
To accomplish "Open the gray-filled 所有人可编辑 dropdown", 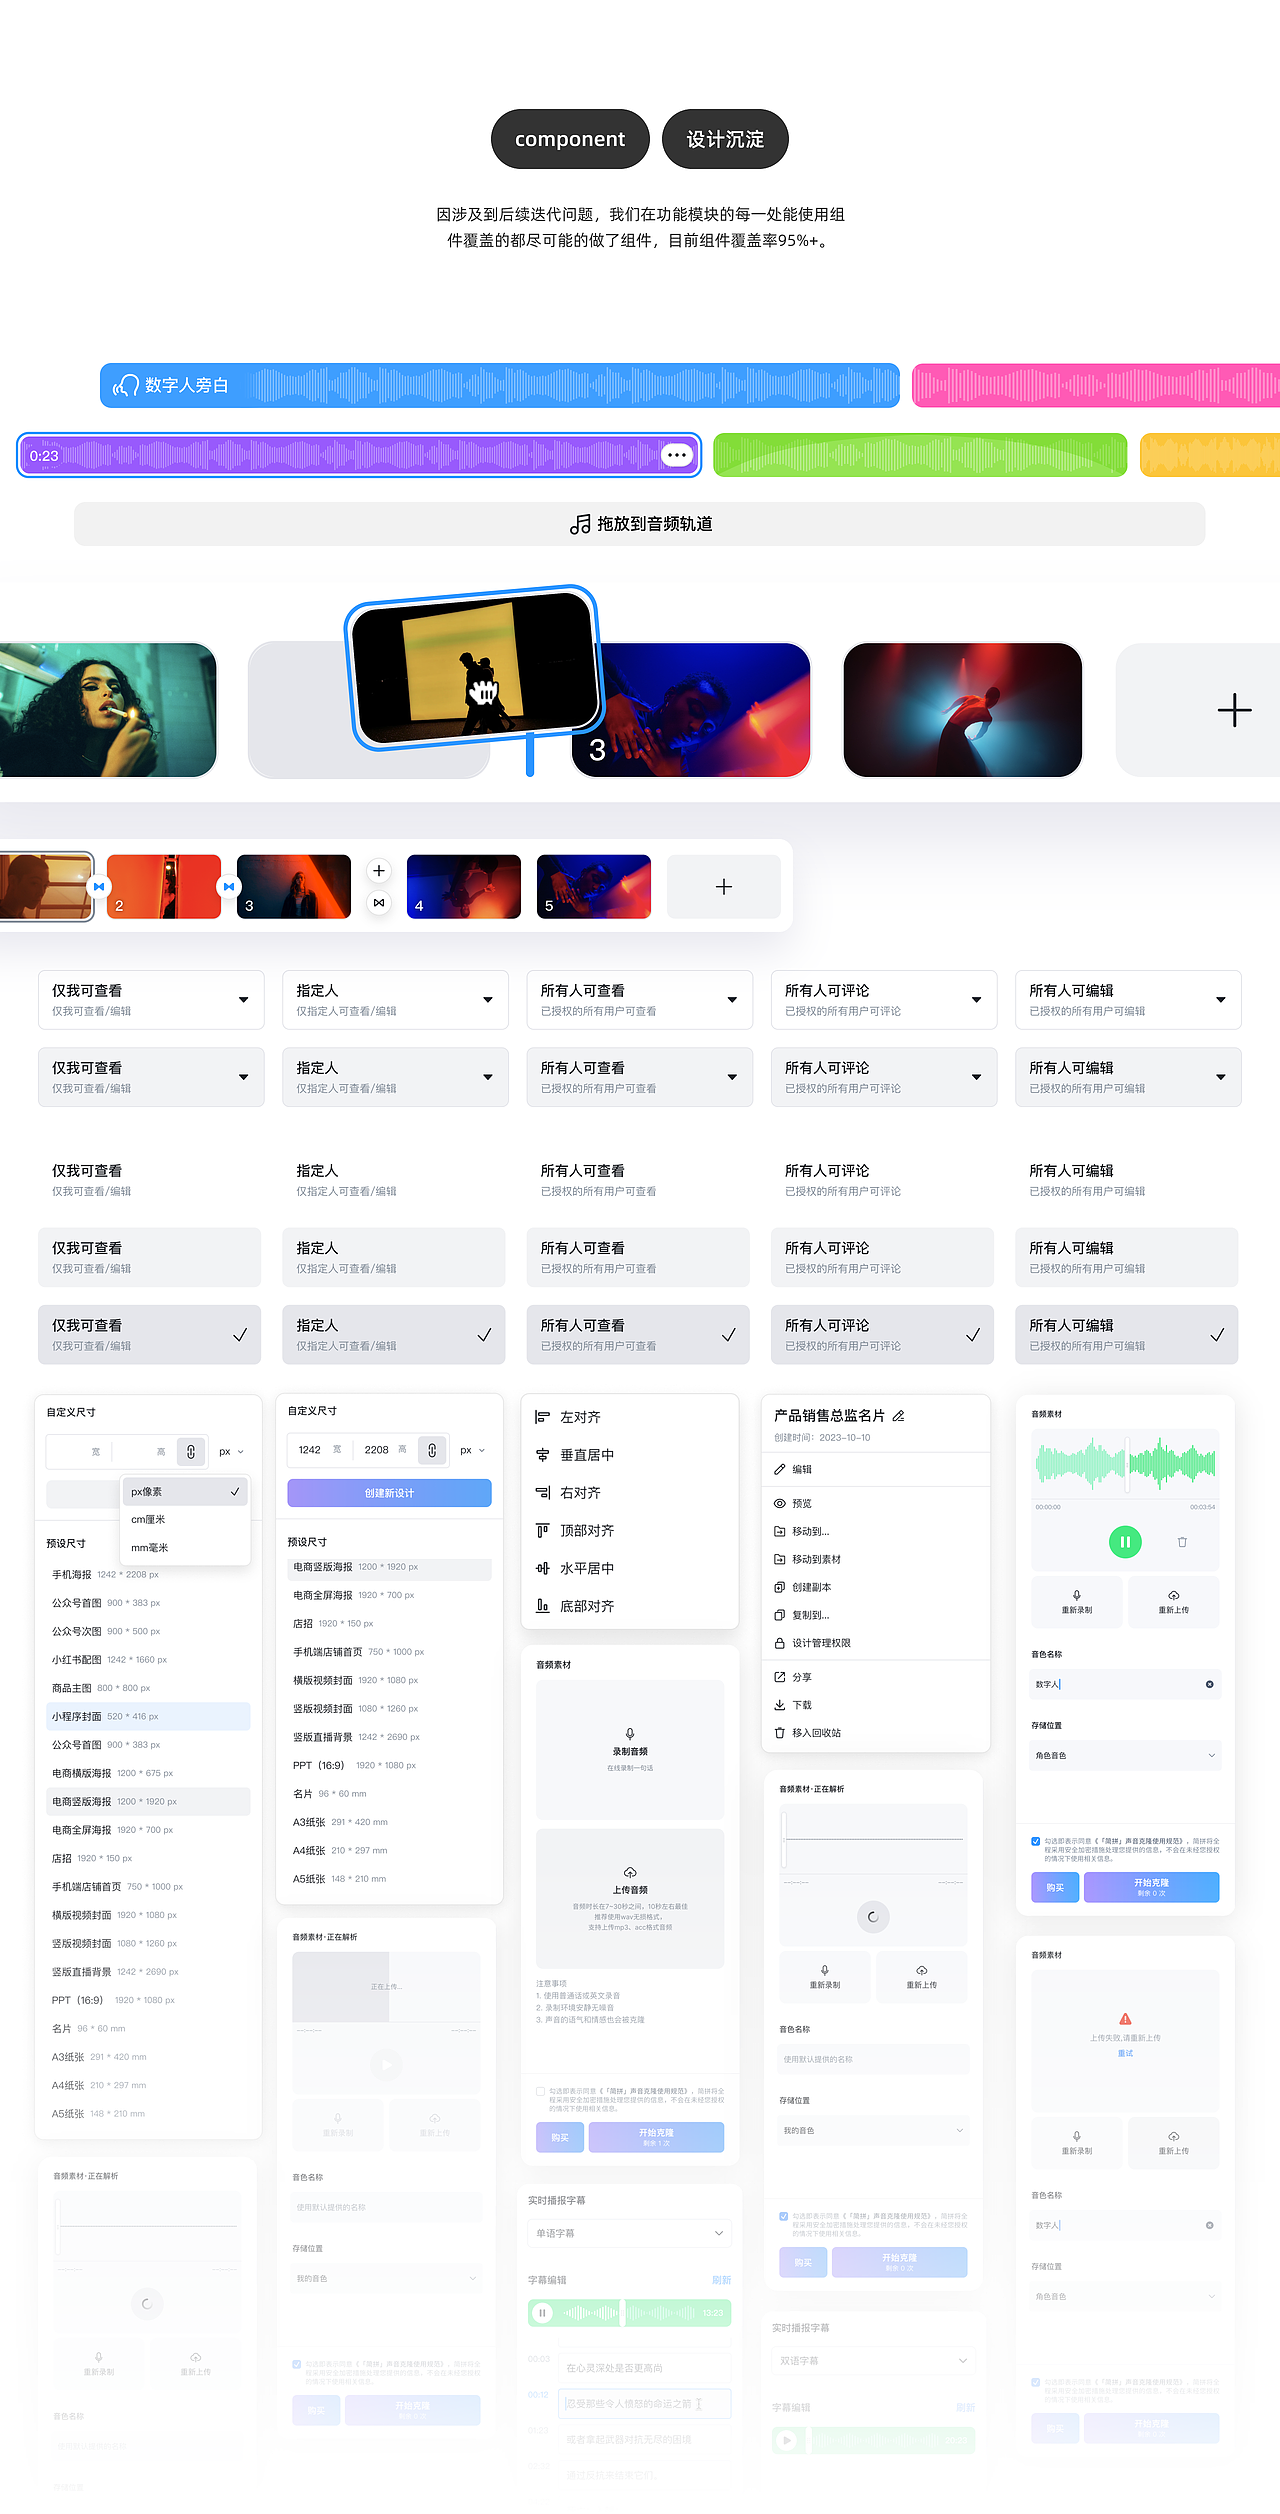I will point(1128,1077).
